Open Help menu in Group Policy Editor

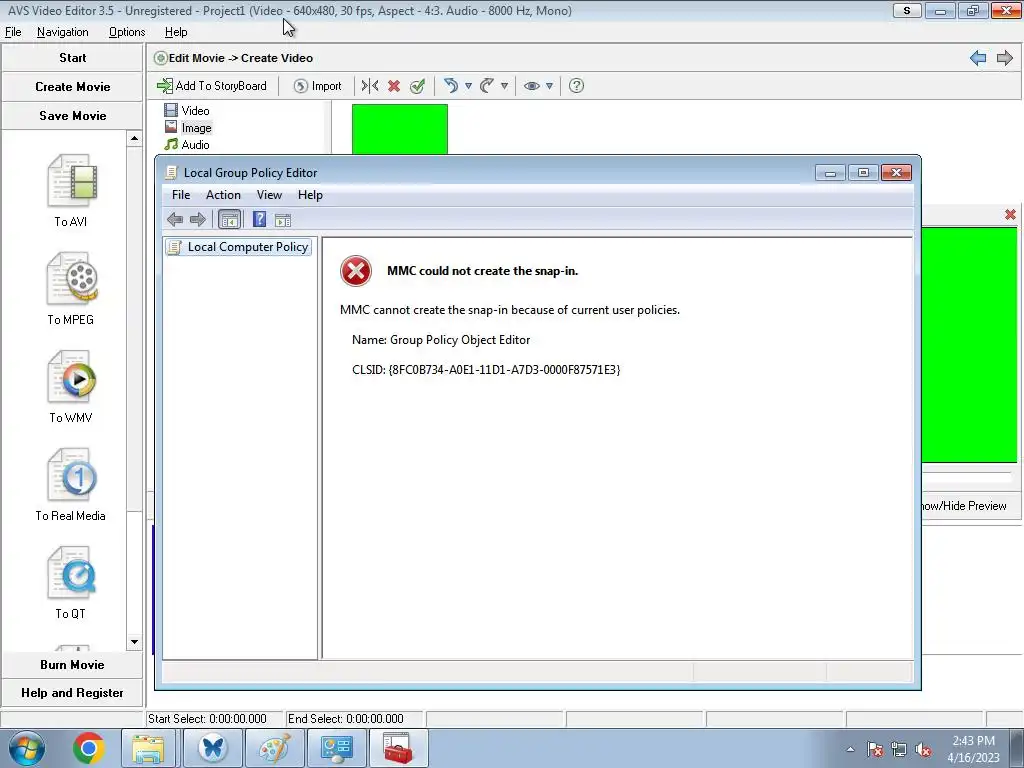(310, 195)
